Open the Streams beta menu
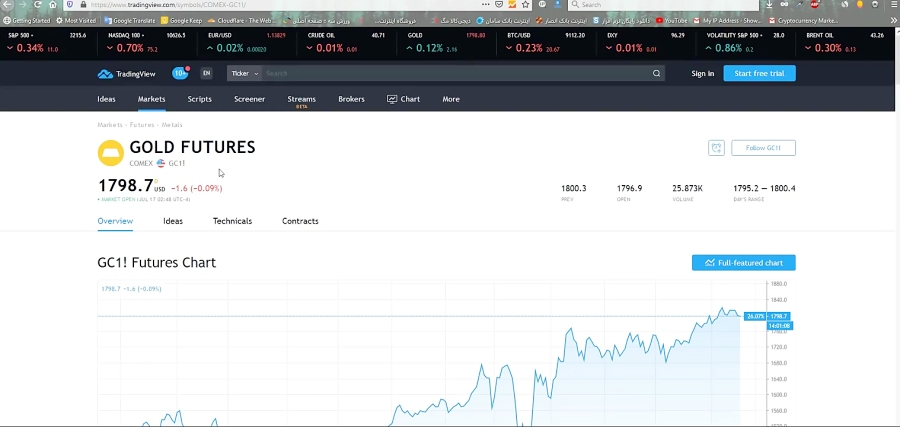The height and width of the screenshot is (427, 900). click(301, 100)
